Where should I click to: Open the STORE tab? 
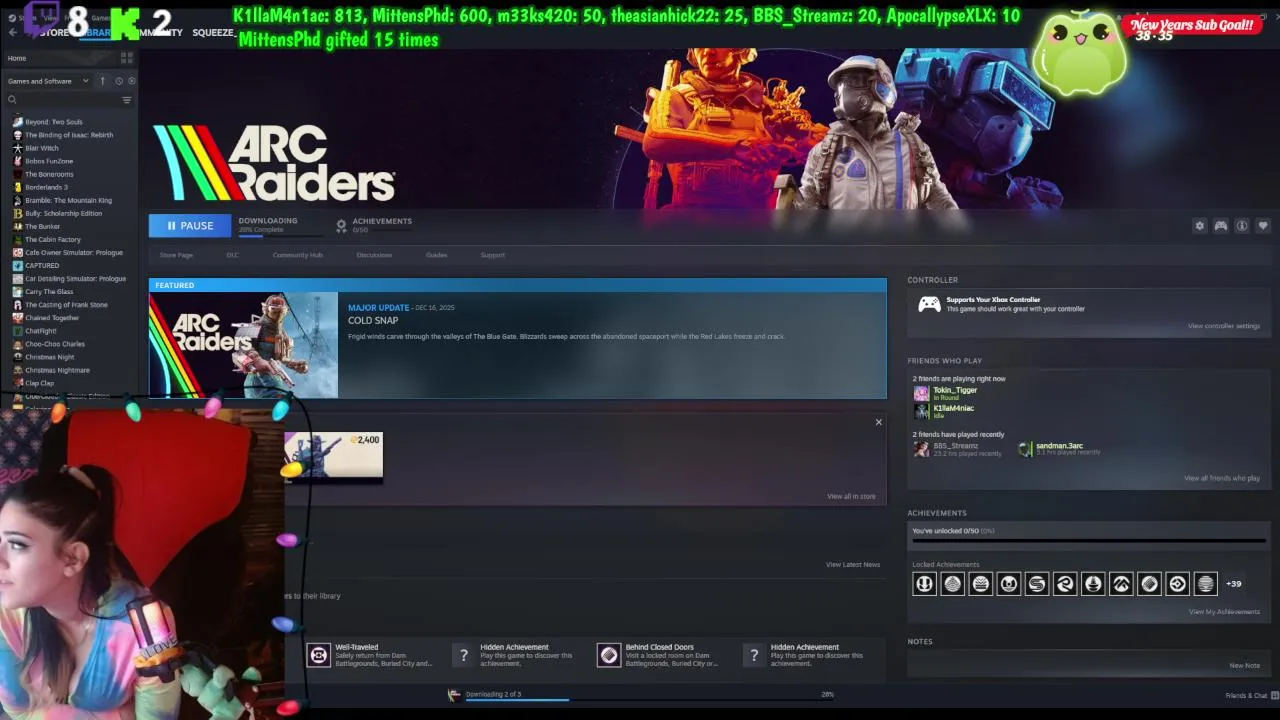point(55,33)
